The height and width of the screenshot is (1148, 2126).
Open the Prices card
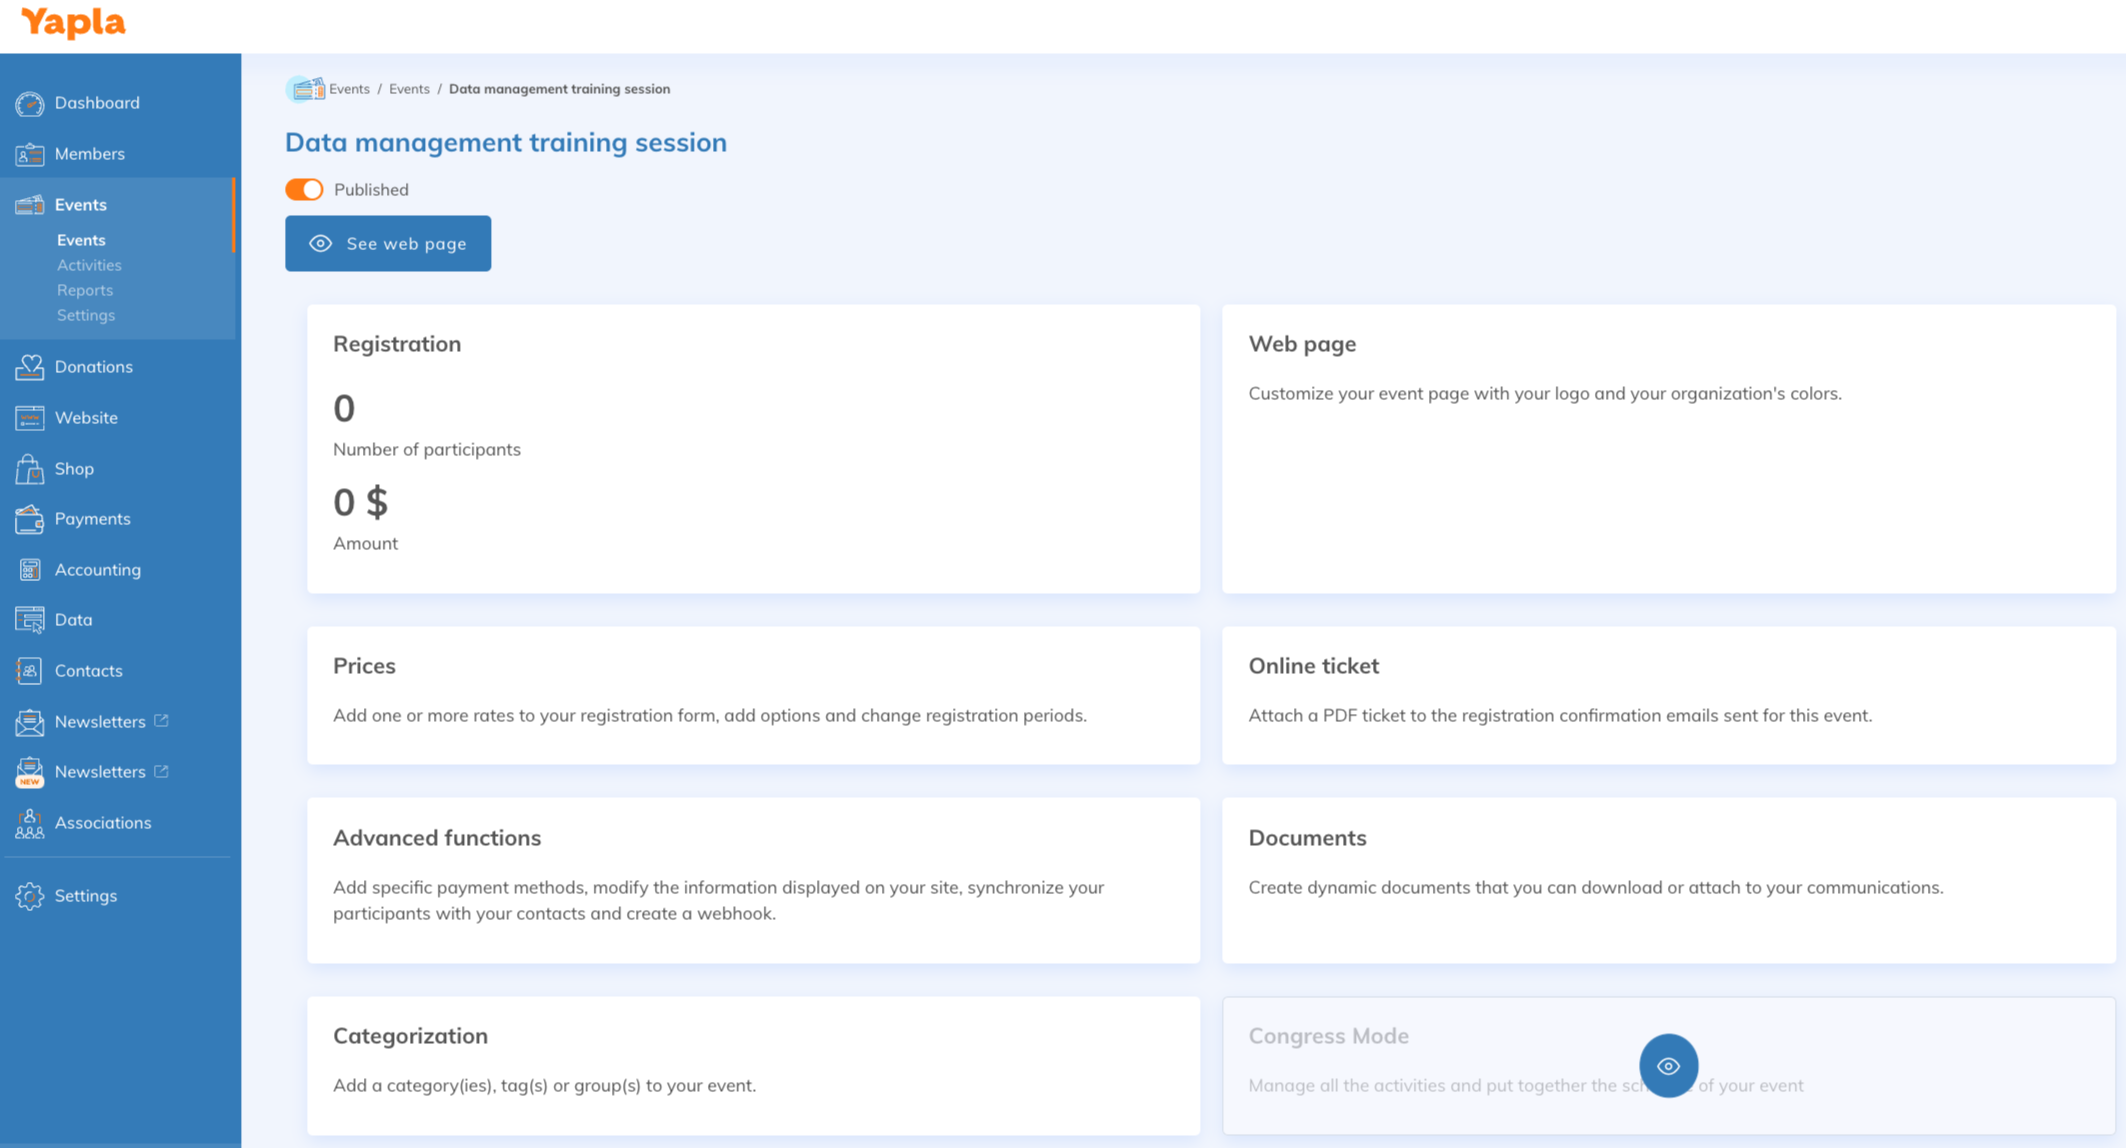[752, 695]
